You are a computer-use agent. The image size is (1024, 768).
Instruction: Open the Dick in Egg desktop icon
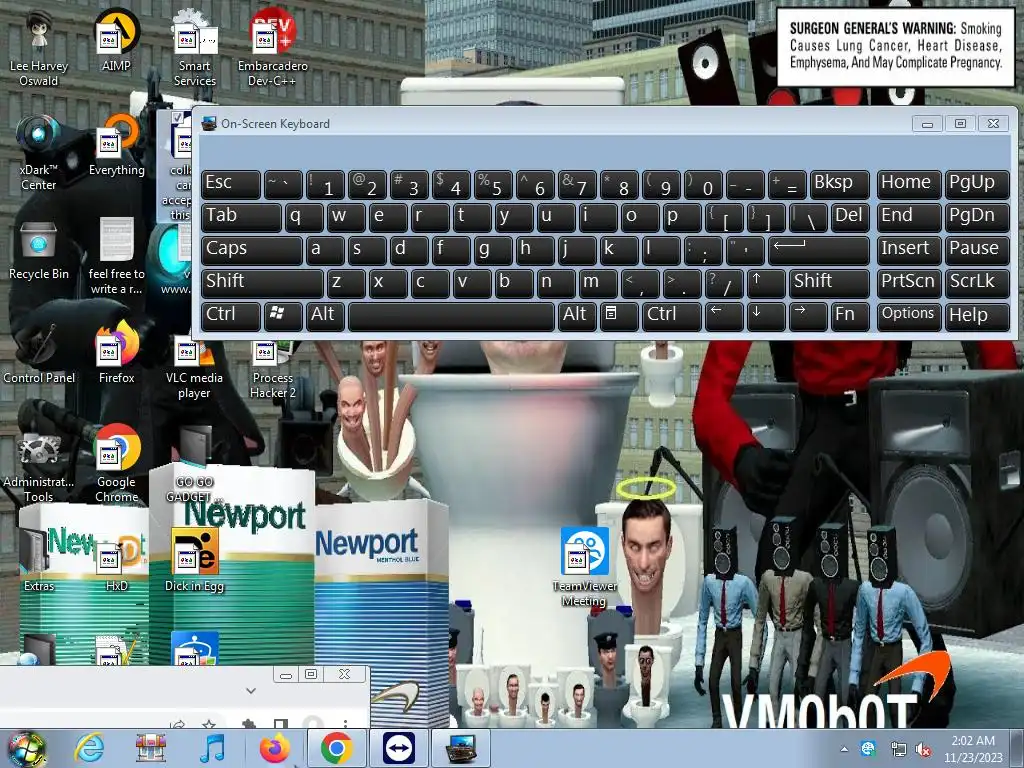coord(195,560)
